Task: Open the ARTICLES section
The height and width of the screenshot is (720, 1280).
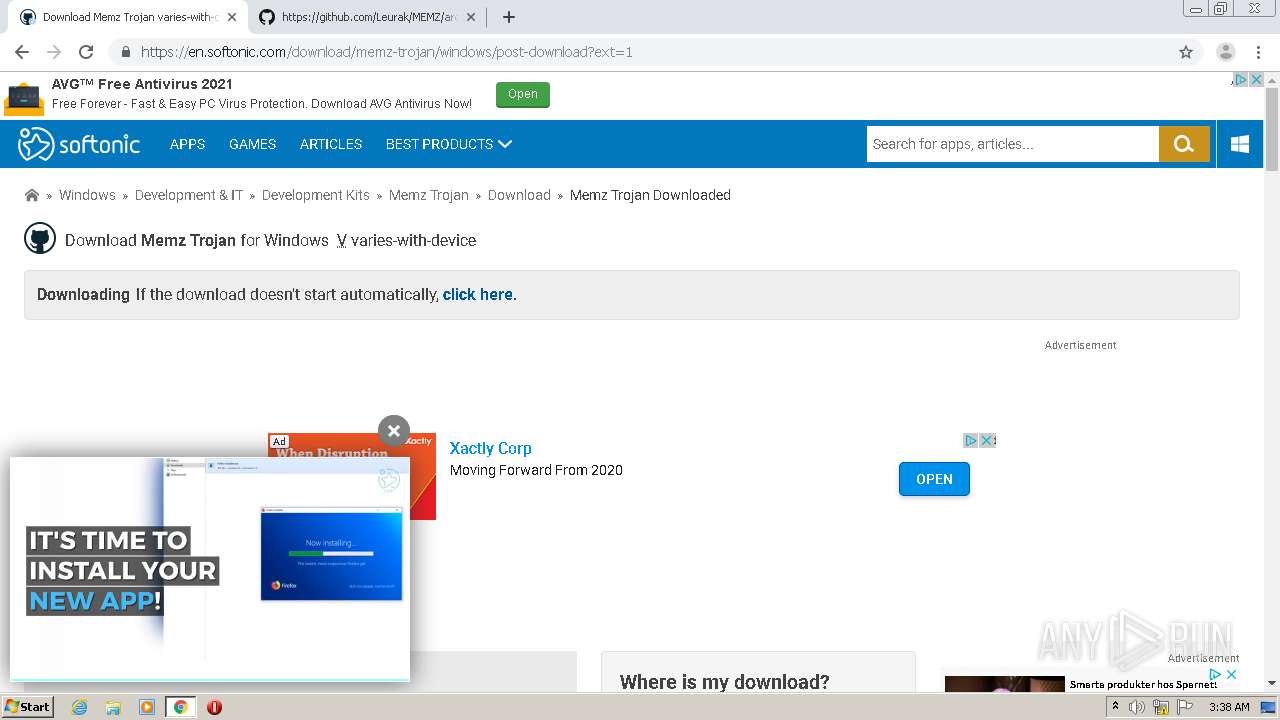Action: point(331,144)
